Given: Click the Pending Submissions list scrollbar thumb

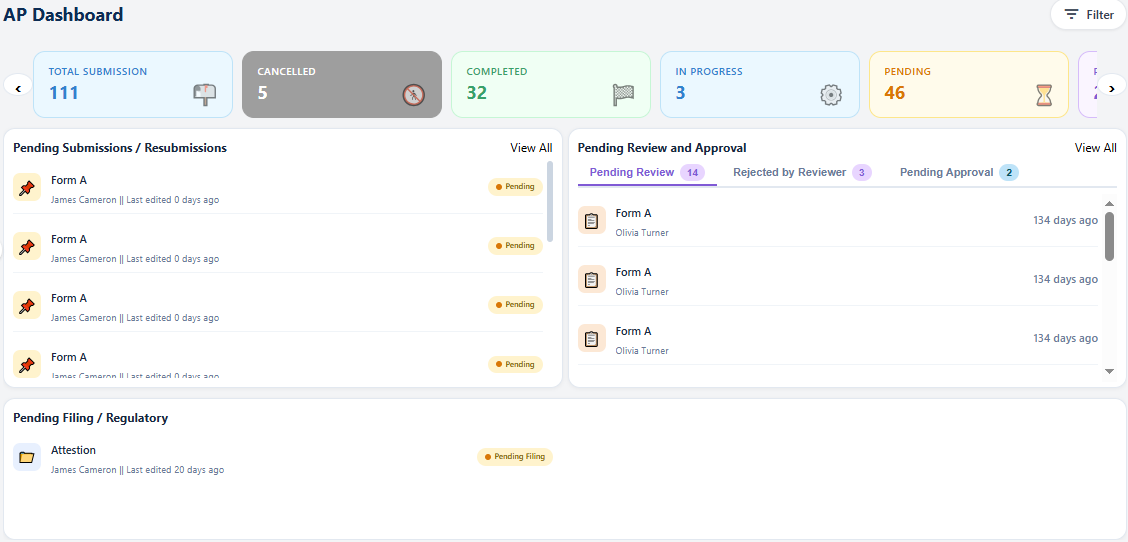Looking at the screenshot, I should (x=550, y=202).
